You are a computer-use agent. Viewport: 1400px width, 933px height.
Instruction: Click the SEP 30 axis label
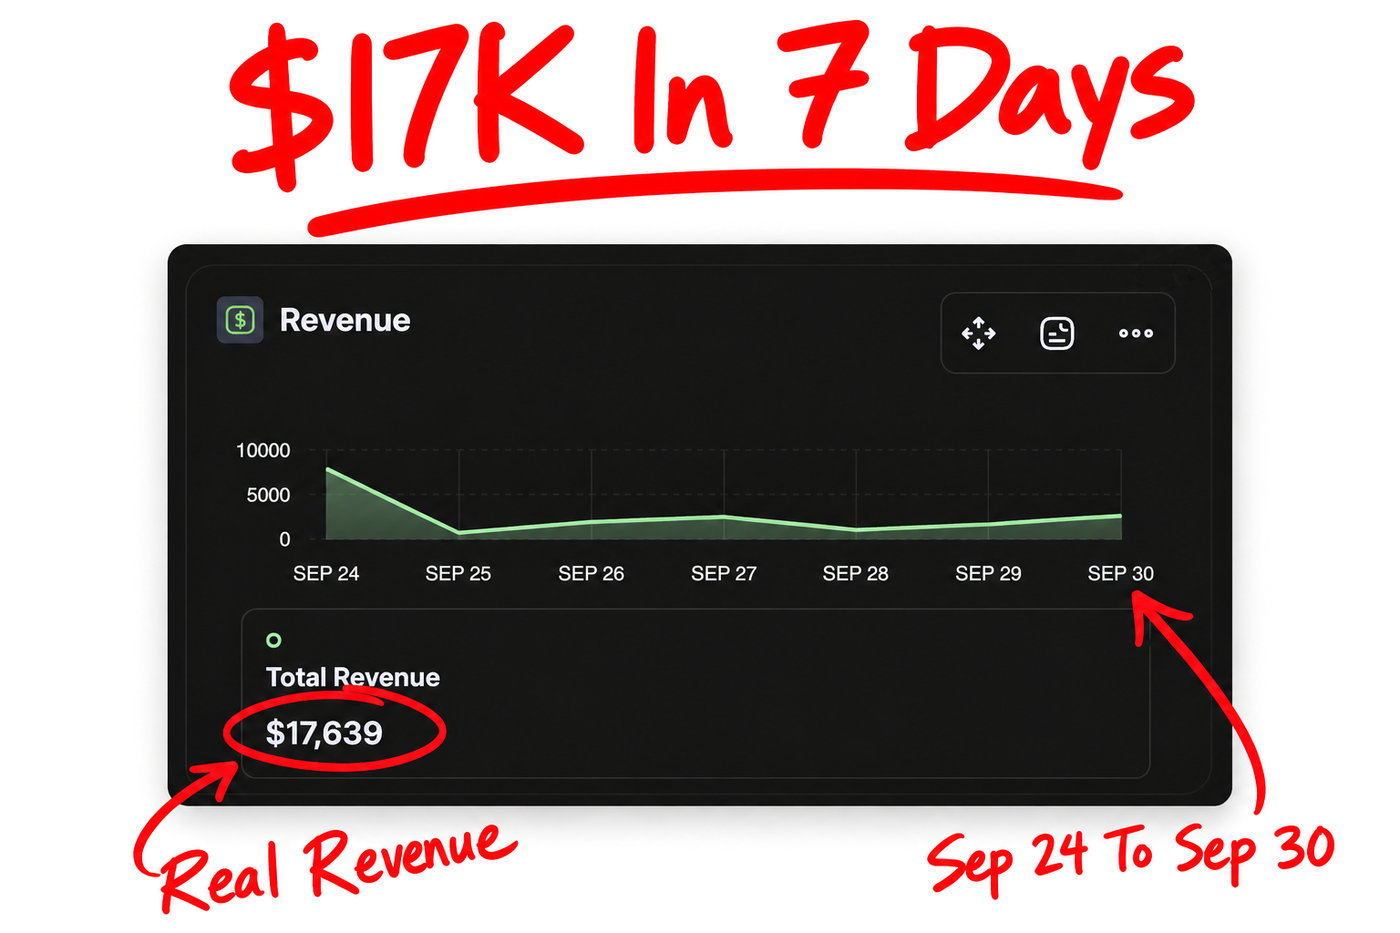pyautogui.click(x=1120, y=574)
